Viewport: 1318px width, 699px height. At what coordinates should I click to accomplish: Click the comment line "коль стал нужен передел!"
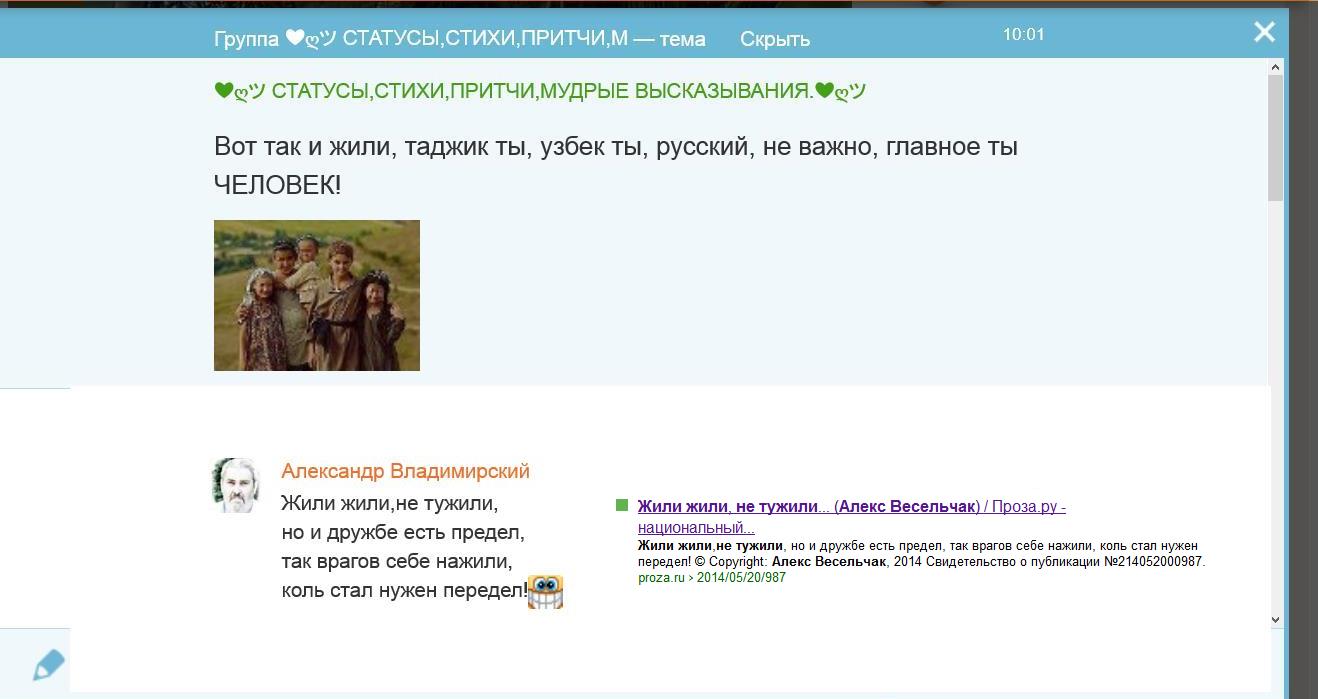point(404,591)
